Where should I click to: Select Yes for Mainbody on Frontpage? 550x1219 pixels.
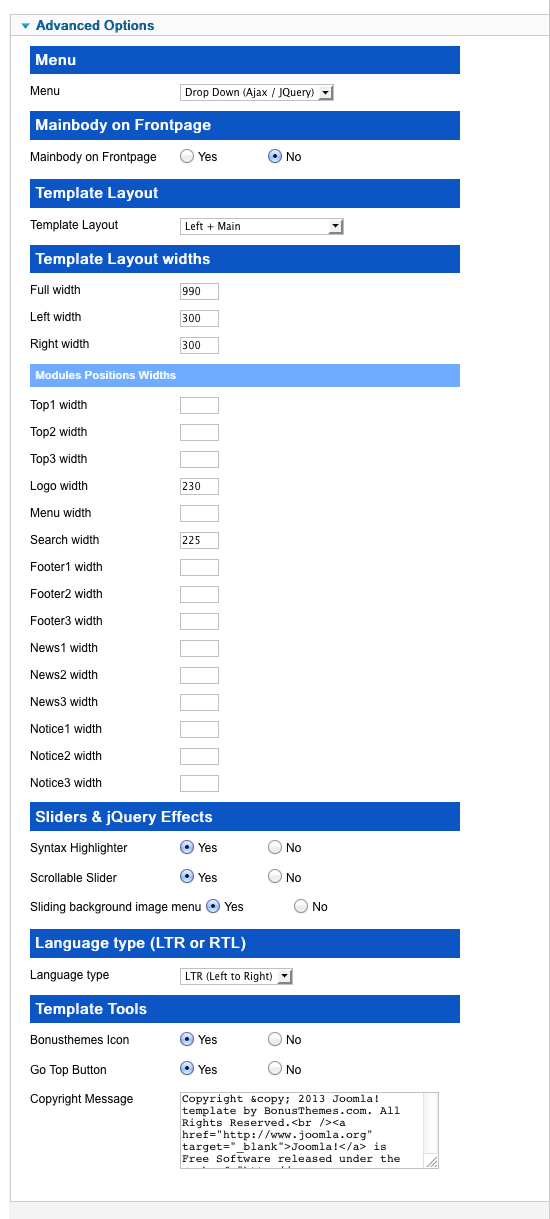point(187,157)
